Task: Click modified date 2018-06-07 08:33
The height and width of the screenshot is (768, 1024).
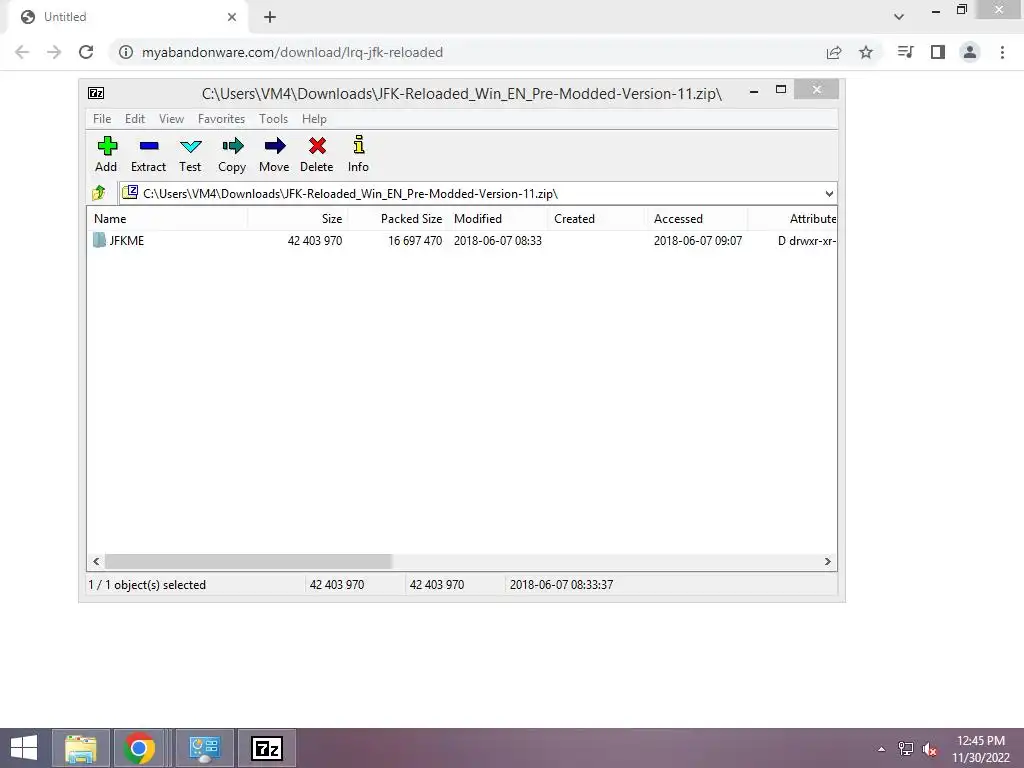Action: pyautogui.click(x=498, y=240)
